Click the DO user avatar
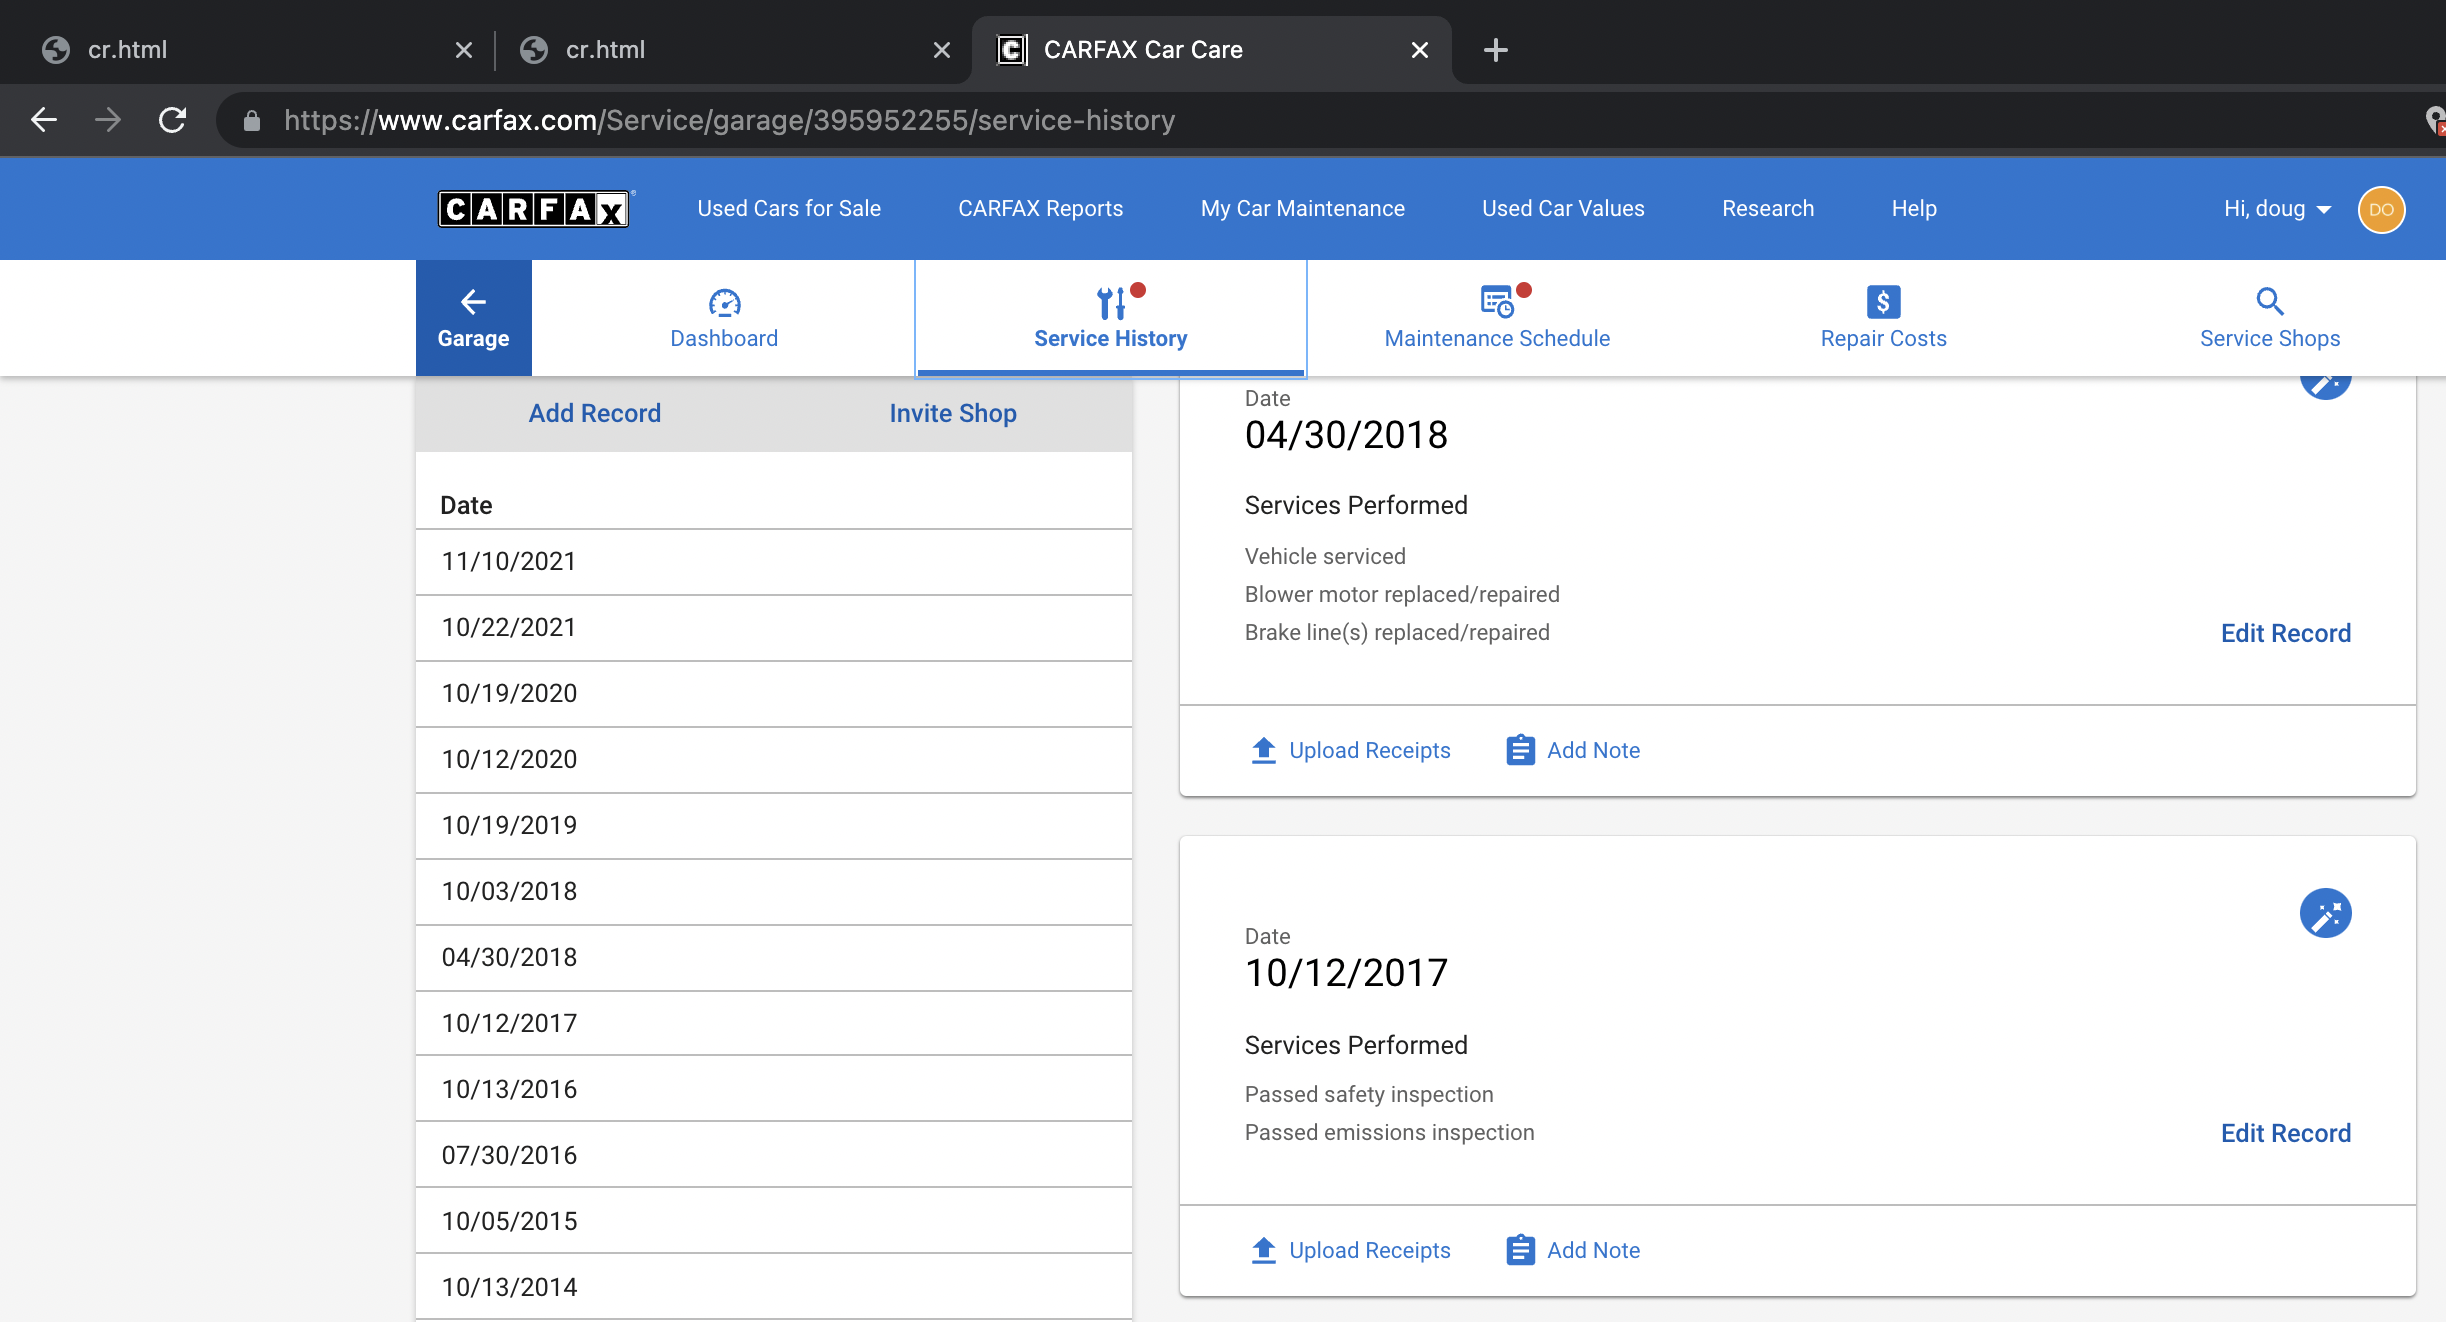This screenshot has height=1322, width=2446. tap(2381, 210)
